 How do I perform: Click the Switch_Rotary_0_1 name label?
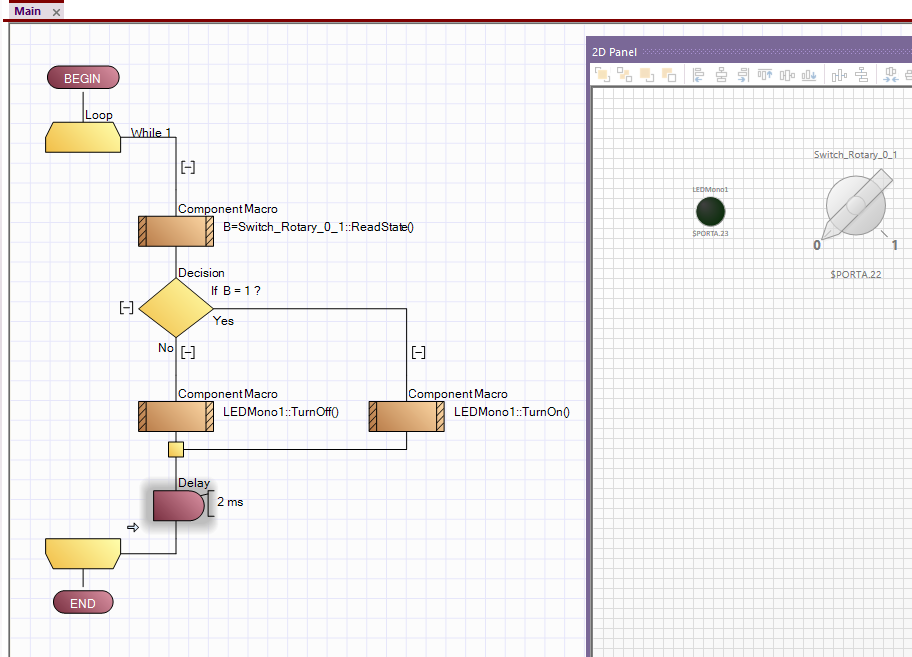tap(856, 155)
